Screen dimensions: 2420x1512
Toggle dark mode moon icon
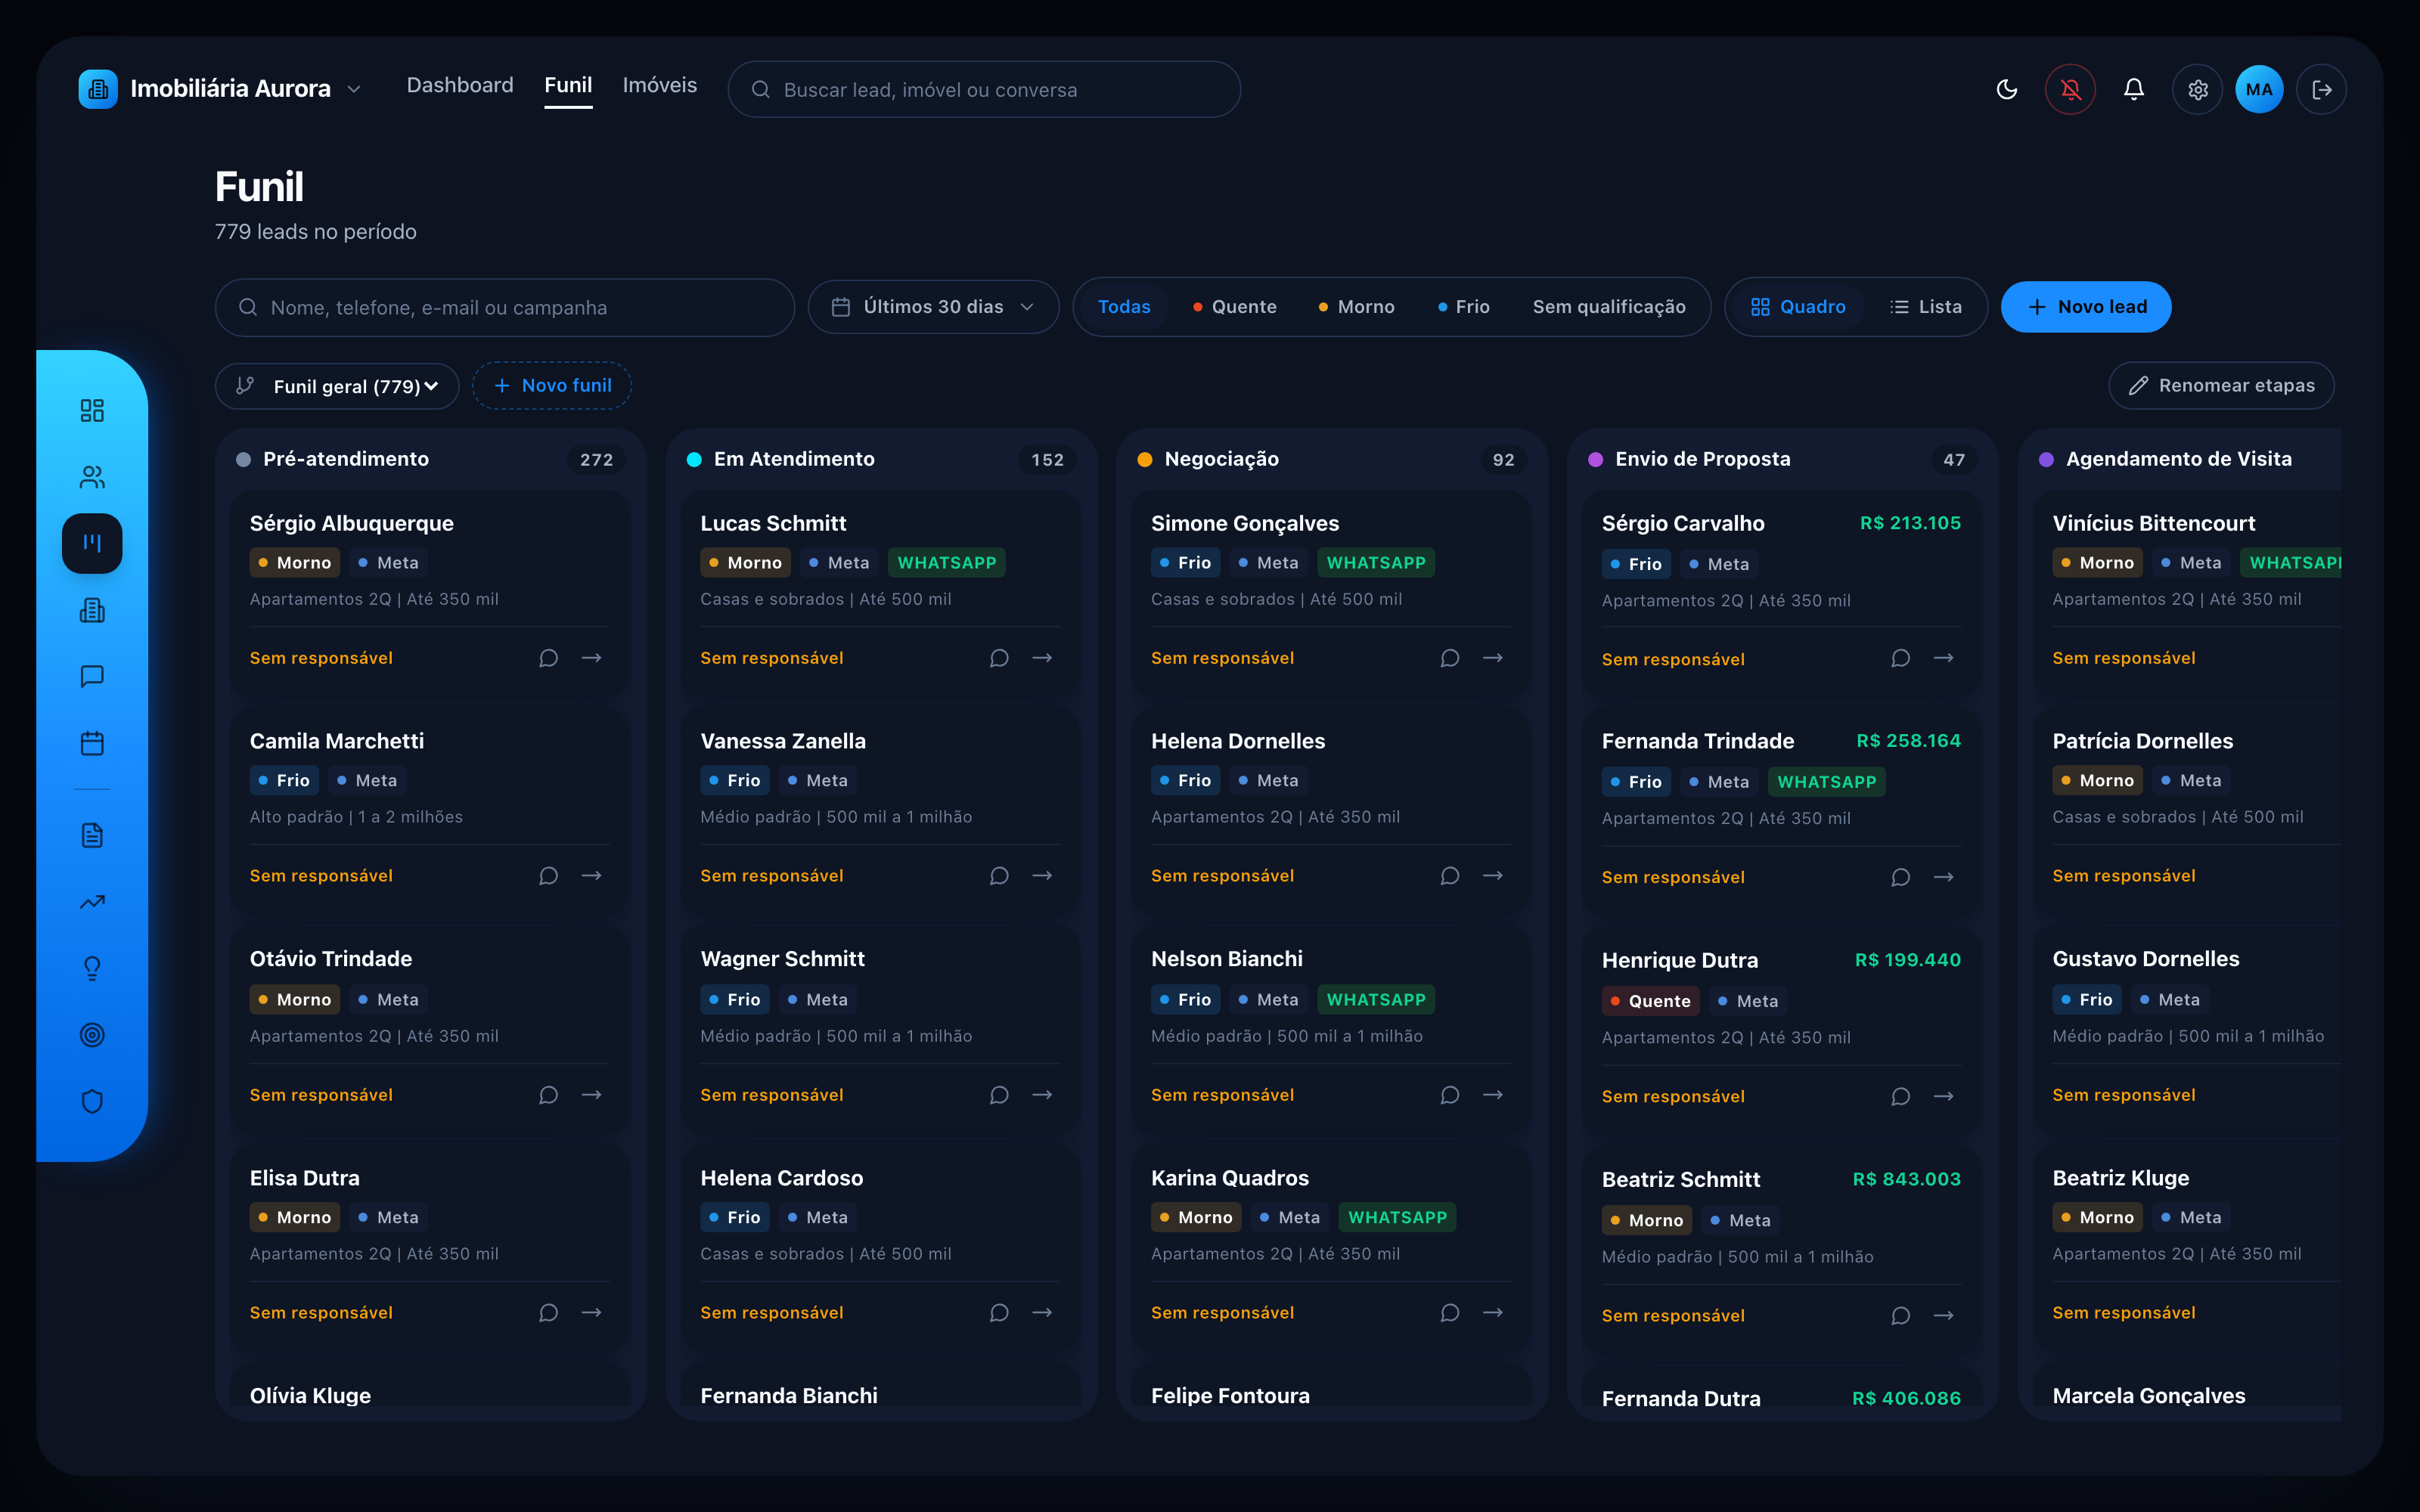pos(2006,89)
